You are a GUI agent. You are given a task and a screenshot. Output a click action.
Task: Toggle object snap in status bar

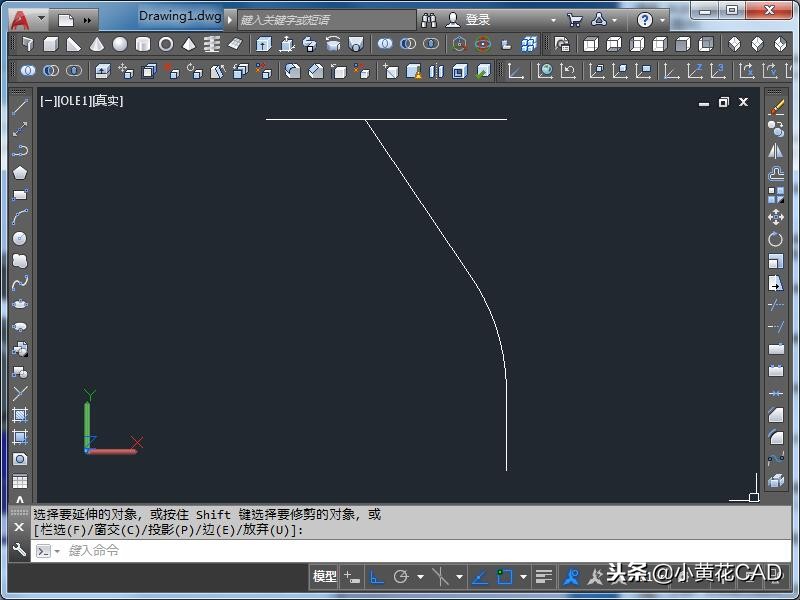pos(505,577)
